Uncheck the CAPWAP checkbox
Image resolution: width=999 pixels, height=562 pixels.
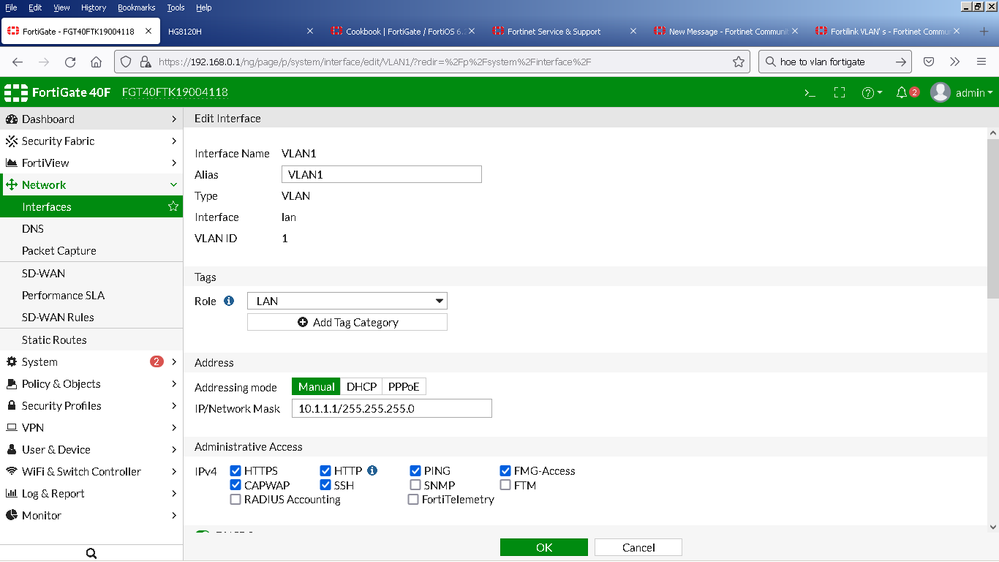tap(235, 485)
